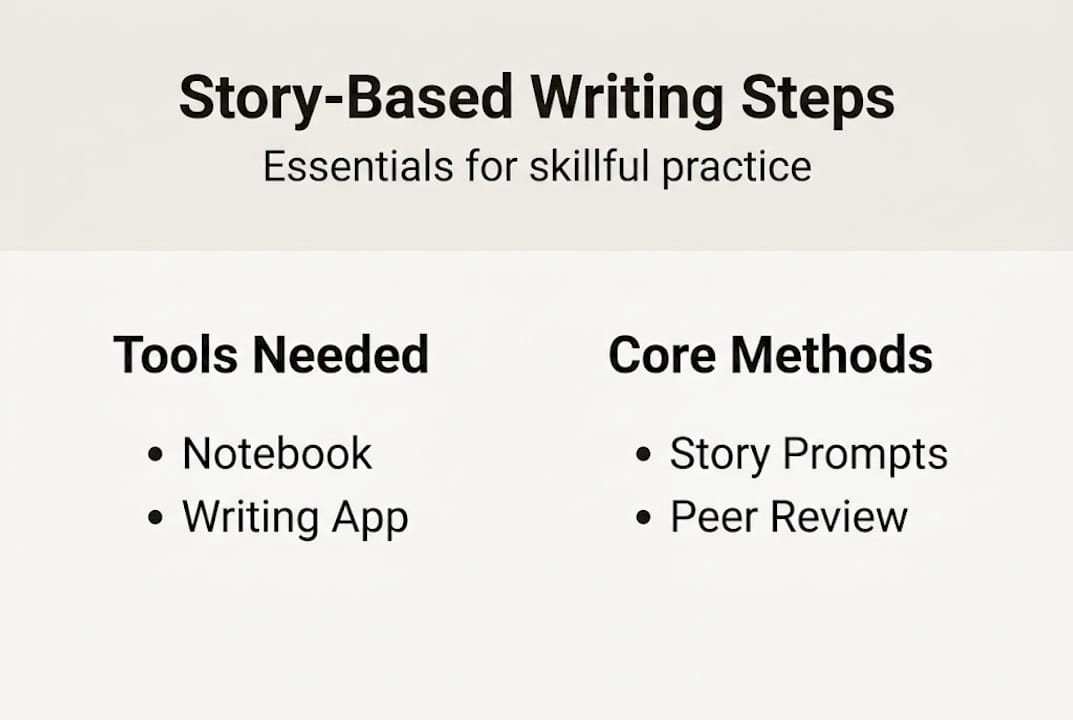Click the "Core Methods" heading
This screenshot has height=720, width=1073.
point(770,355)
